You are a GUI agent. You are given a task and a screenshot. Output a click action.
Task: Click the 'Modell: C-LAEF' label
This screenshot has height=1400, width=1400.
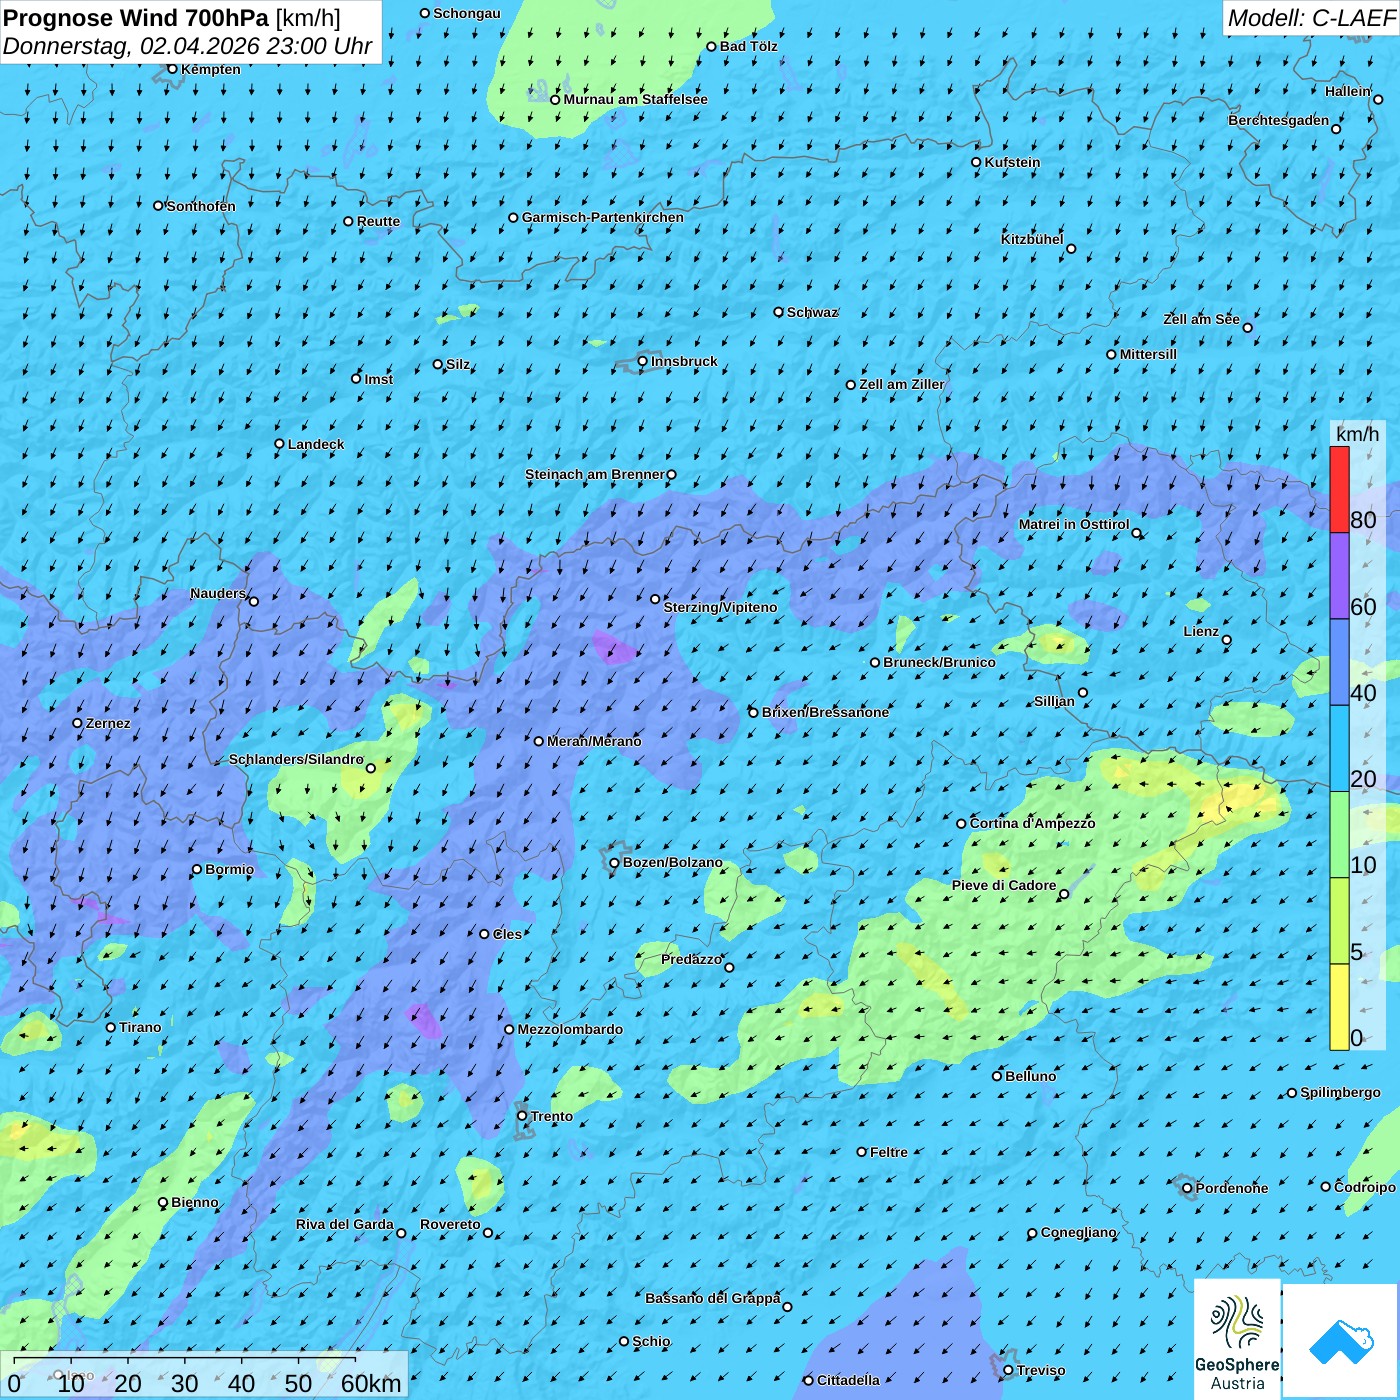(x=1311, y=18)
